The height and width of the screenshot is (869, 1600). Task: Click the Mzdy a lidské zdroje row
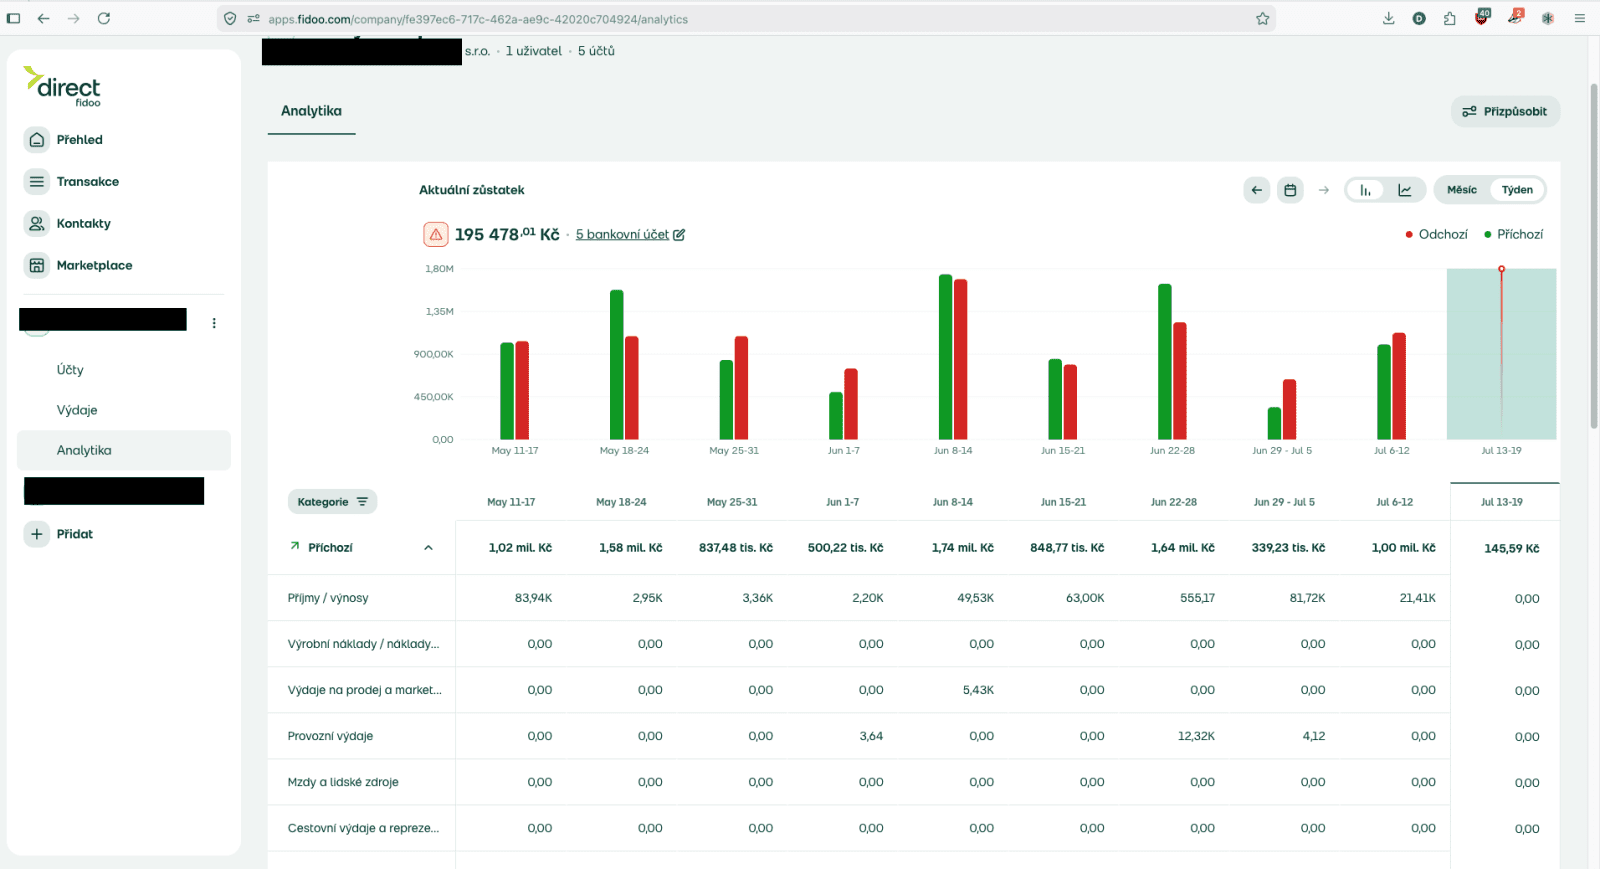(x=343, y=782)
